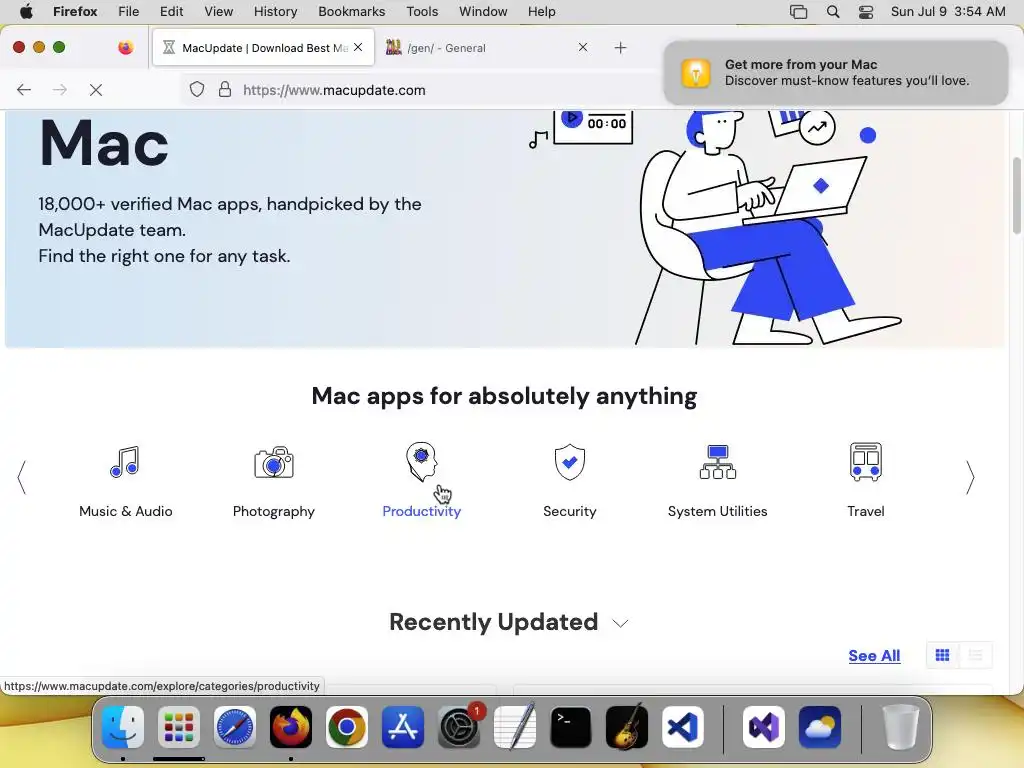Click the Security category label

coord(569,511)
